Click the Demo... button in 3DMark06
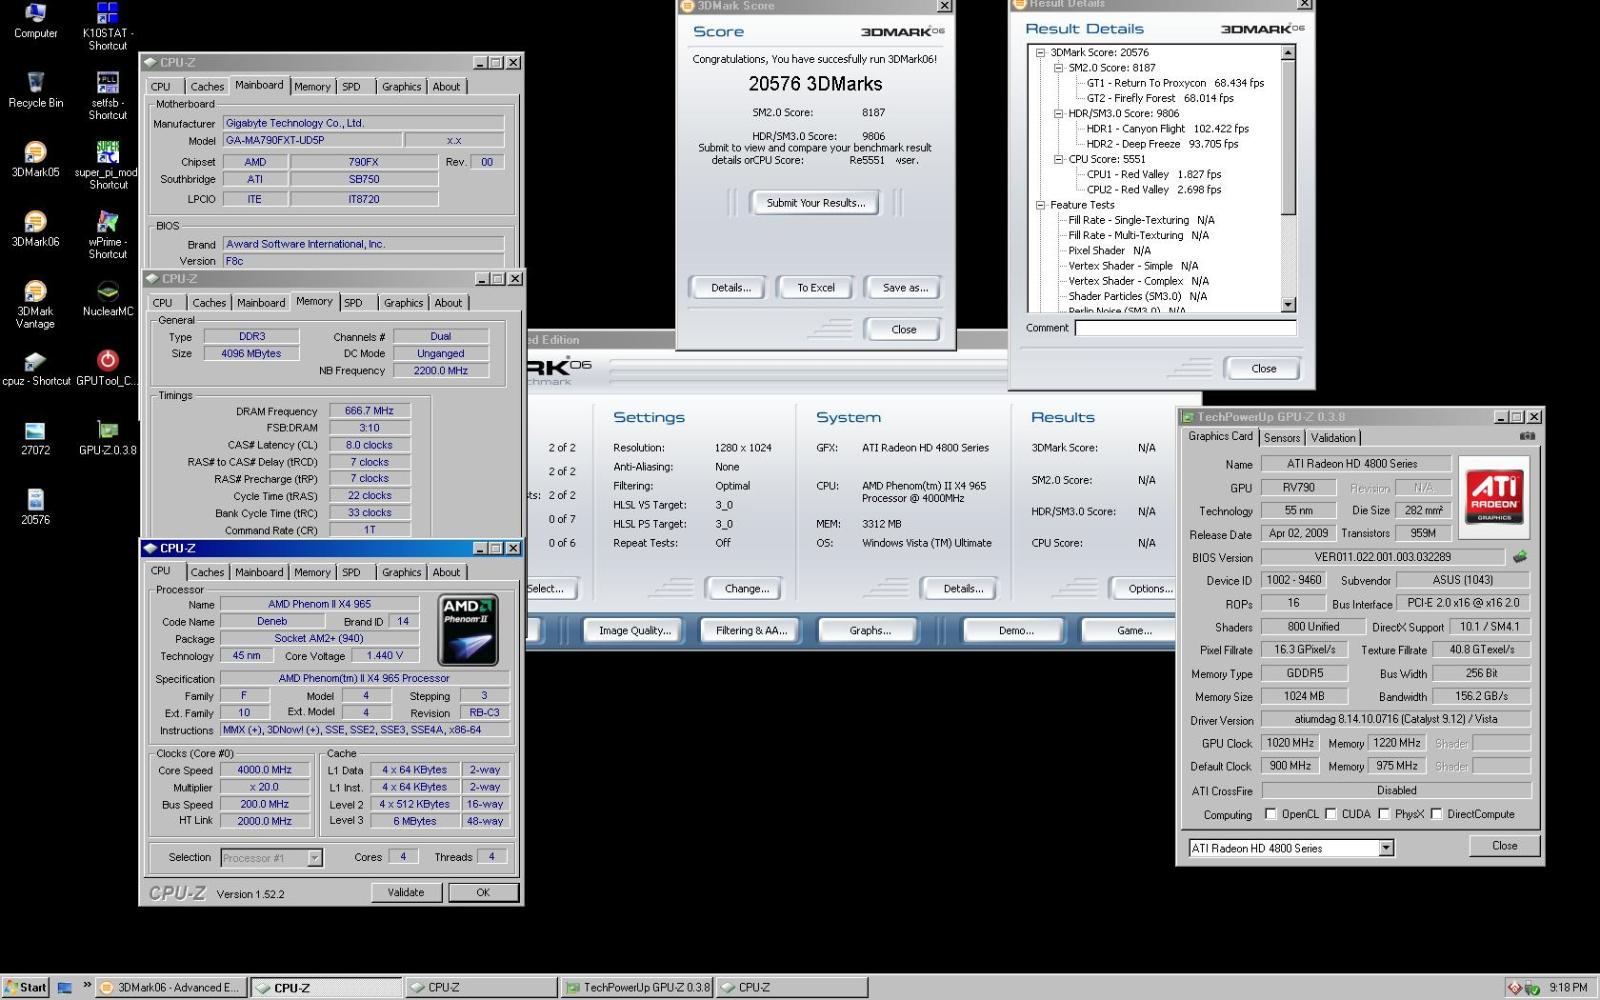This screenshot has width=1600, height=1000. pyautogui.click(x=1016, y=630)
